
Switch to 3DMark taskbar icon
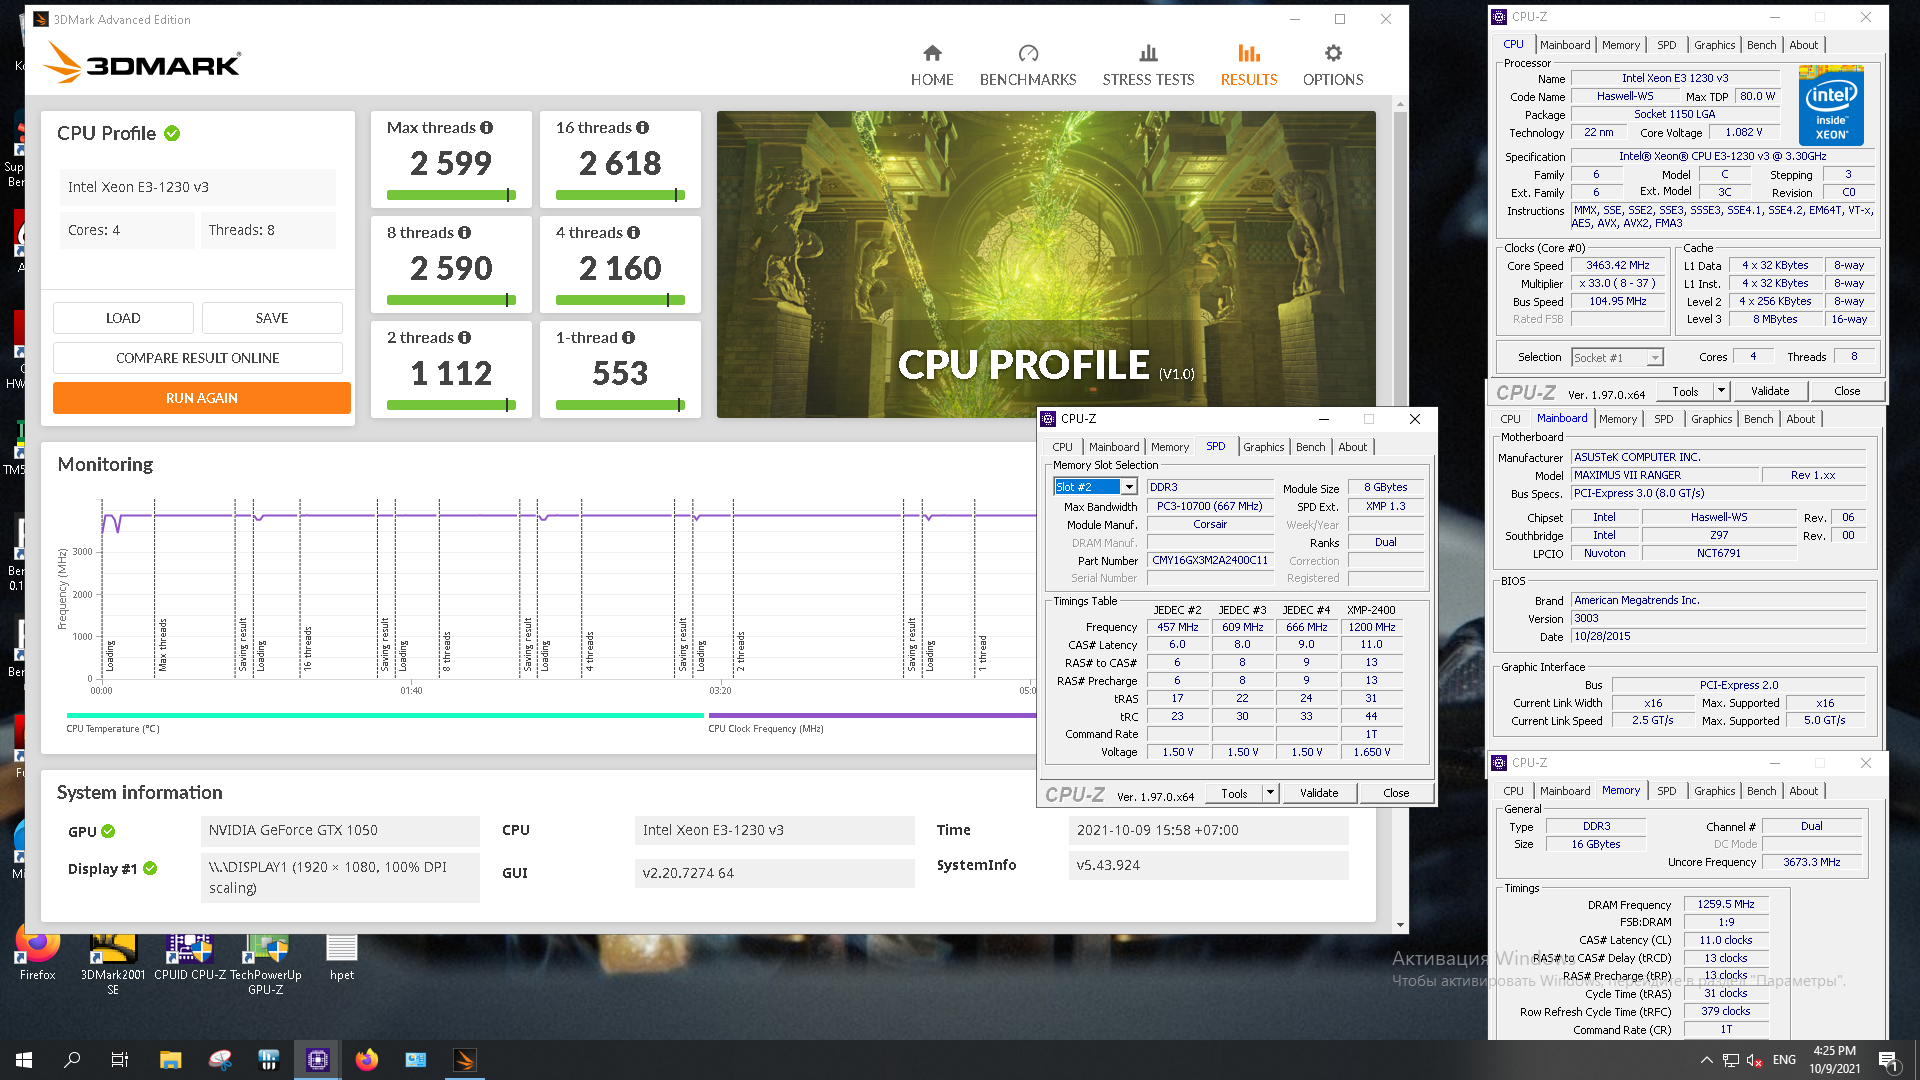[x=465, y=1060]
